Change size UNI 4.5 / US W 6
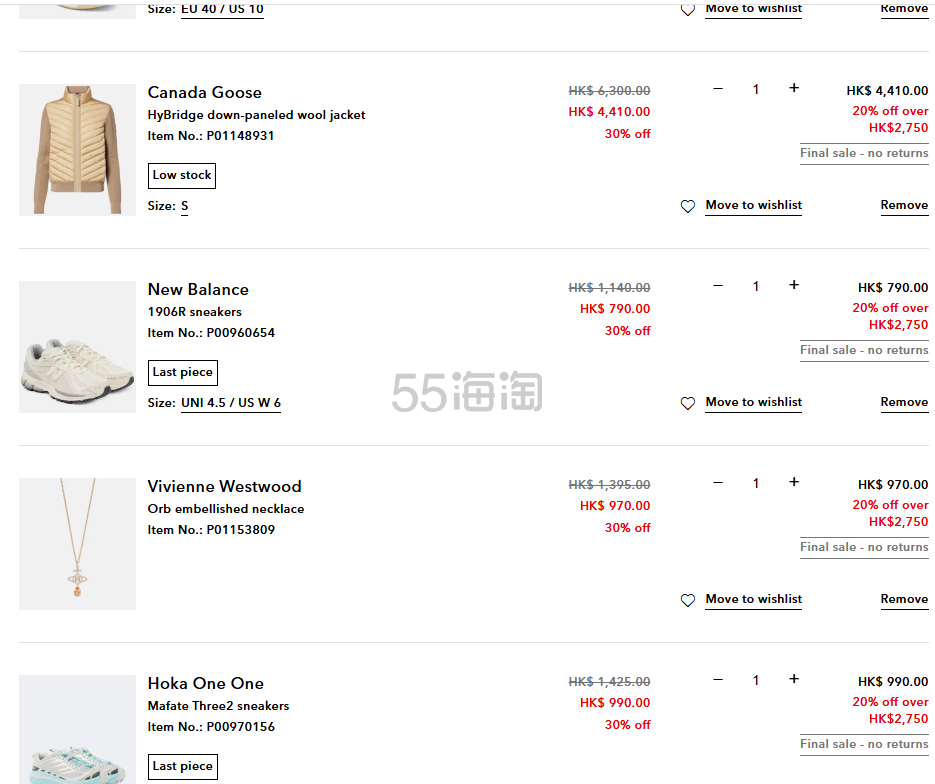 click(x=231, y=403)
